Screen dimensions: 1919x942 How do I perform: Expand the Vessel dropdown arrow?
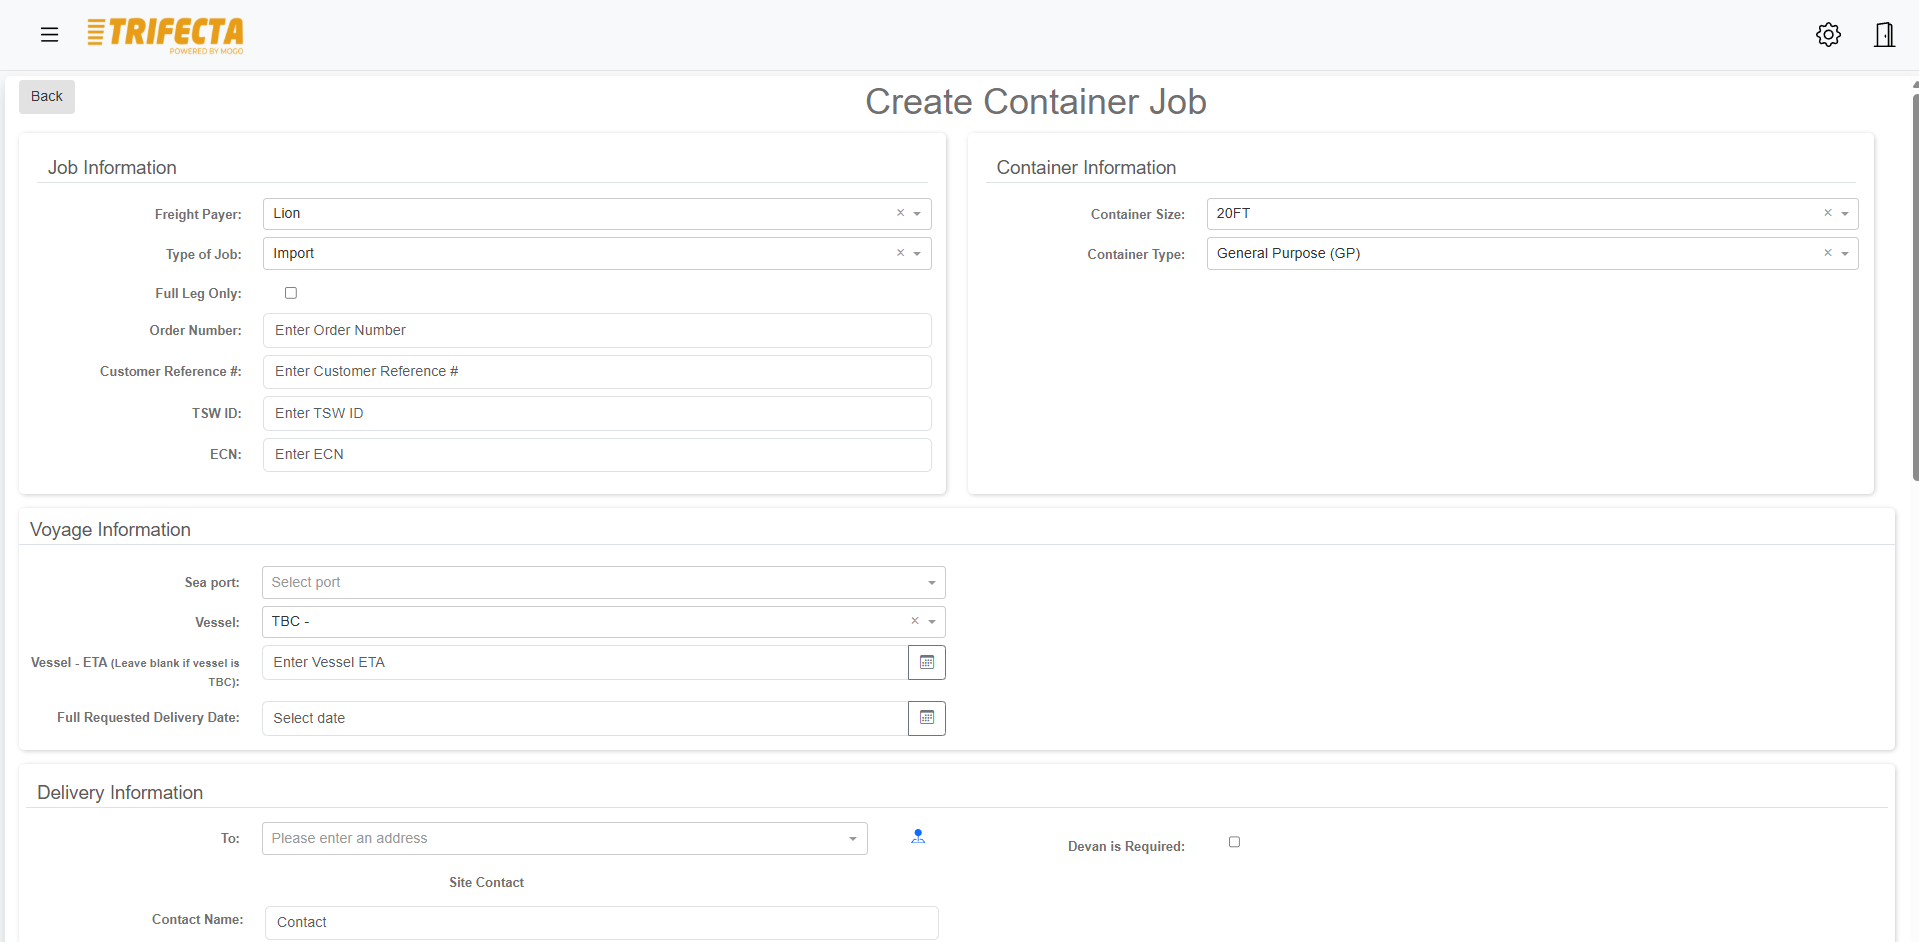pos(932,622)
